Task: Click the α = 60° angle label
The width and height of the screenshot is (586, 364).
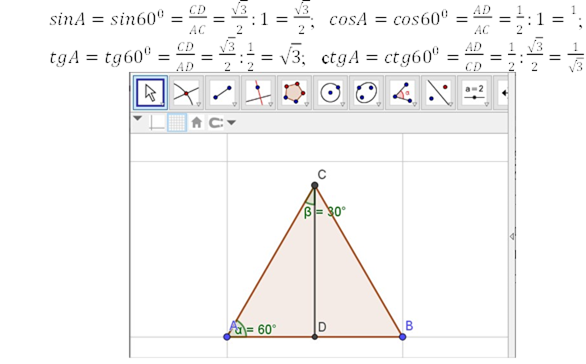Action: 256,329
